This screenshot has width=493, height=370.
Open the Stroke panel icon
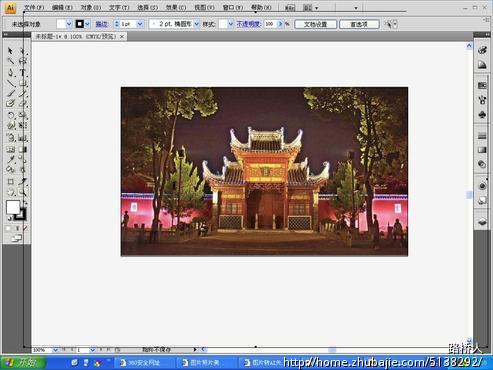click(482, 136)
